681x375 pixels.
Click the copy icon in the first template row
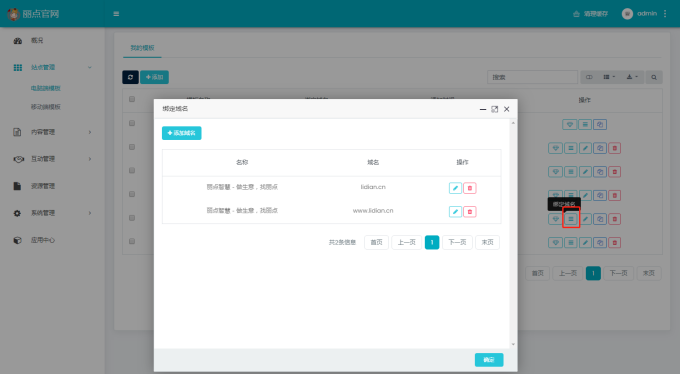tap(600, 125)
